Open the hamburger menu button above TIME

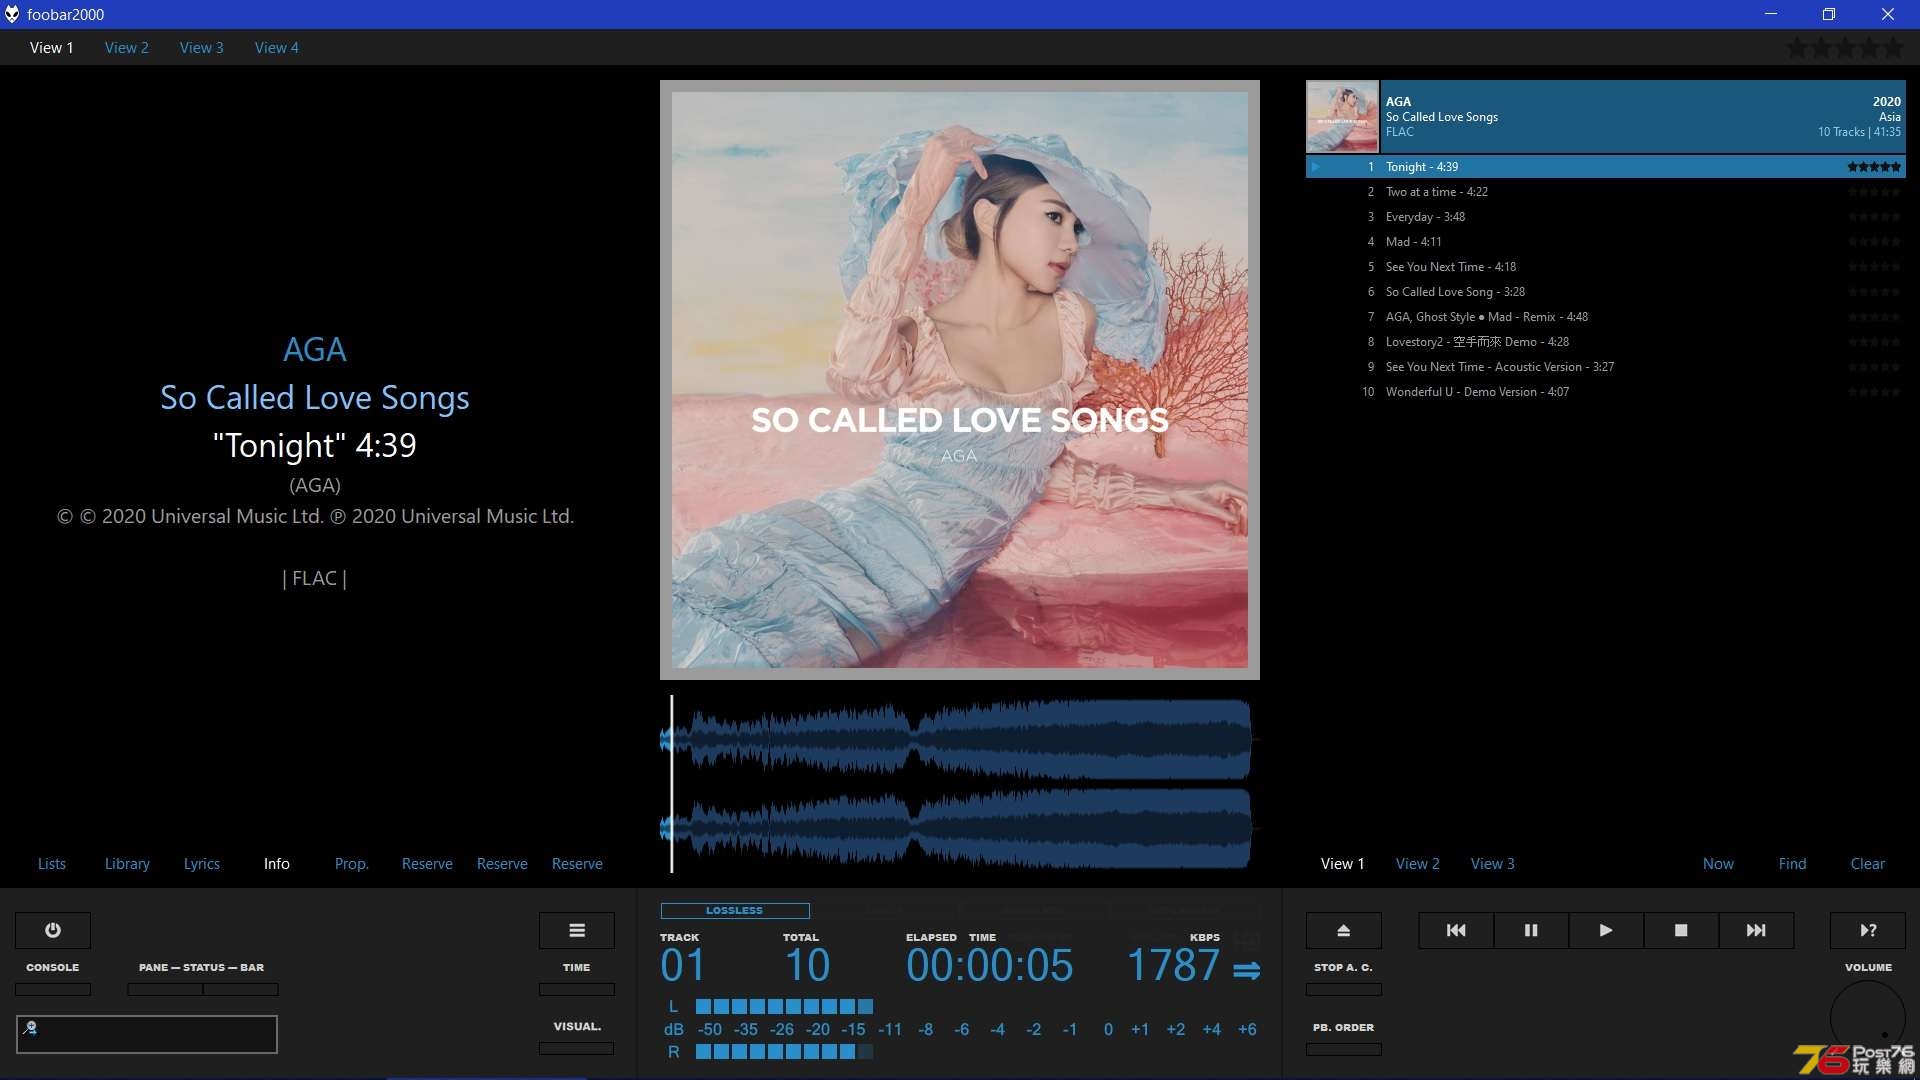pyautogui.click(x=577, y=930)
